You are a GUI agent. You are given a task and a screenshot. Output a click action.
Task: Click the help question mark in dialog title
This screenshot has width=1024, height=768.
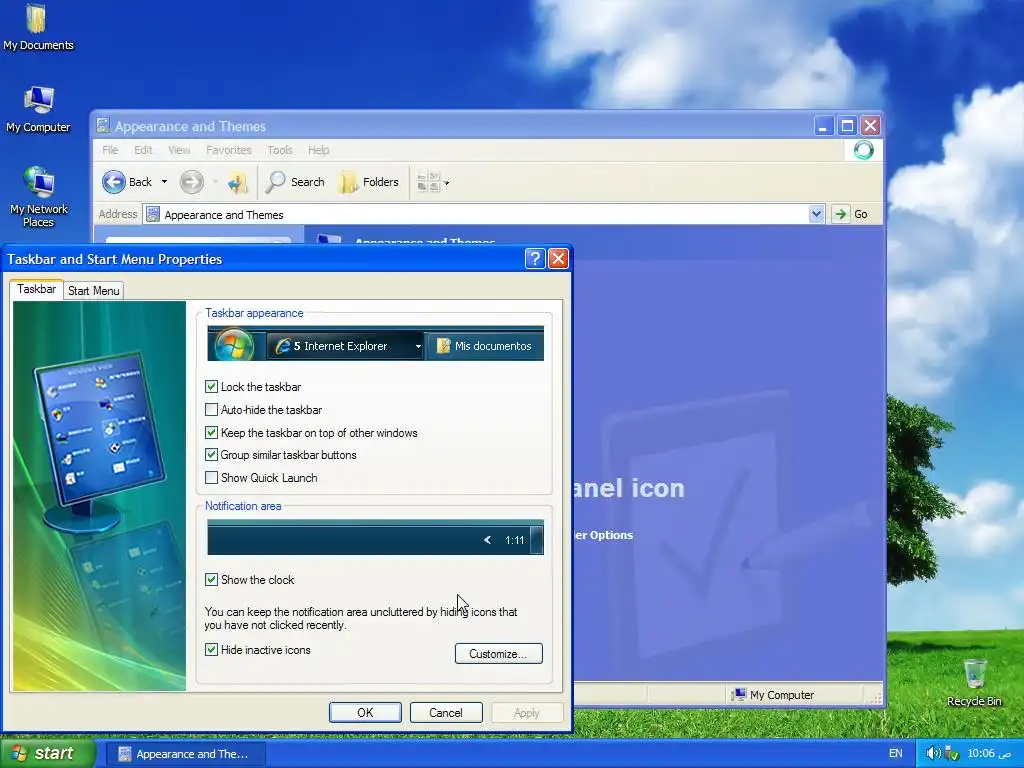534,259
